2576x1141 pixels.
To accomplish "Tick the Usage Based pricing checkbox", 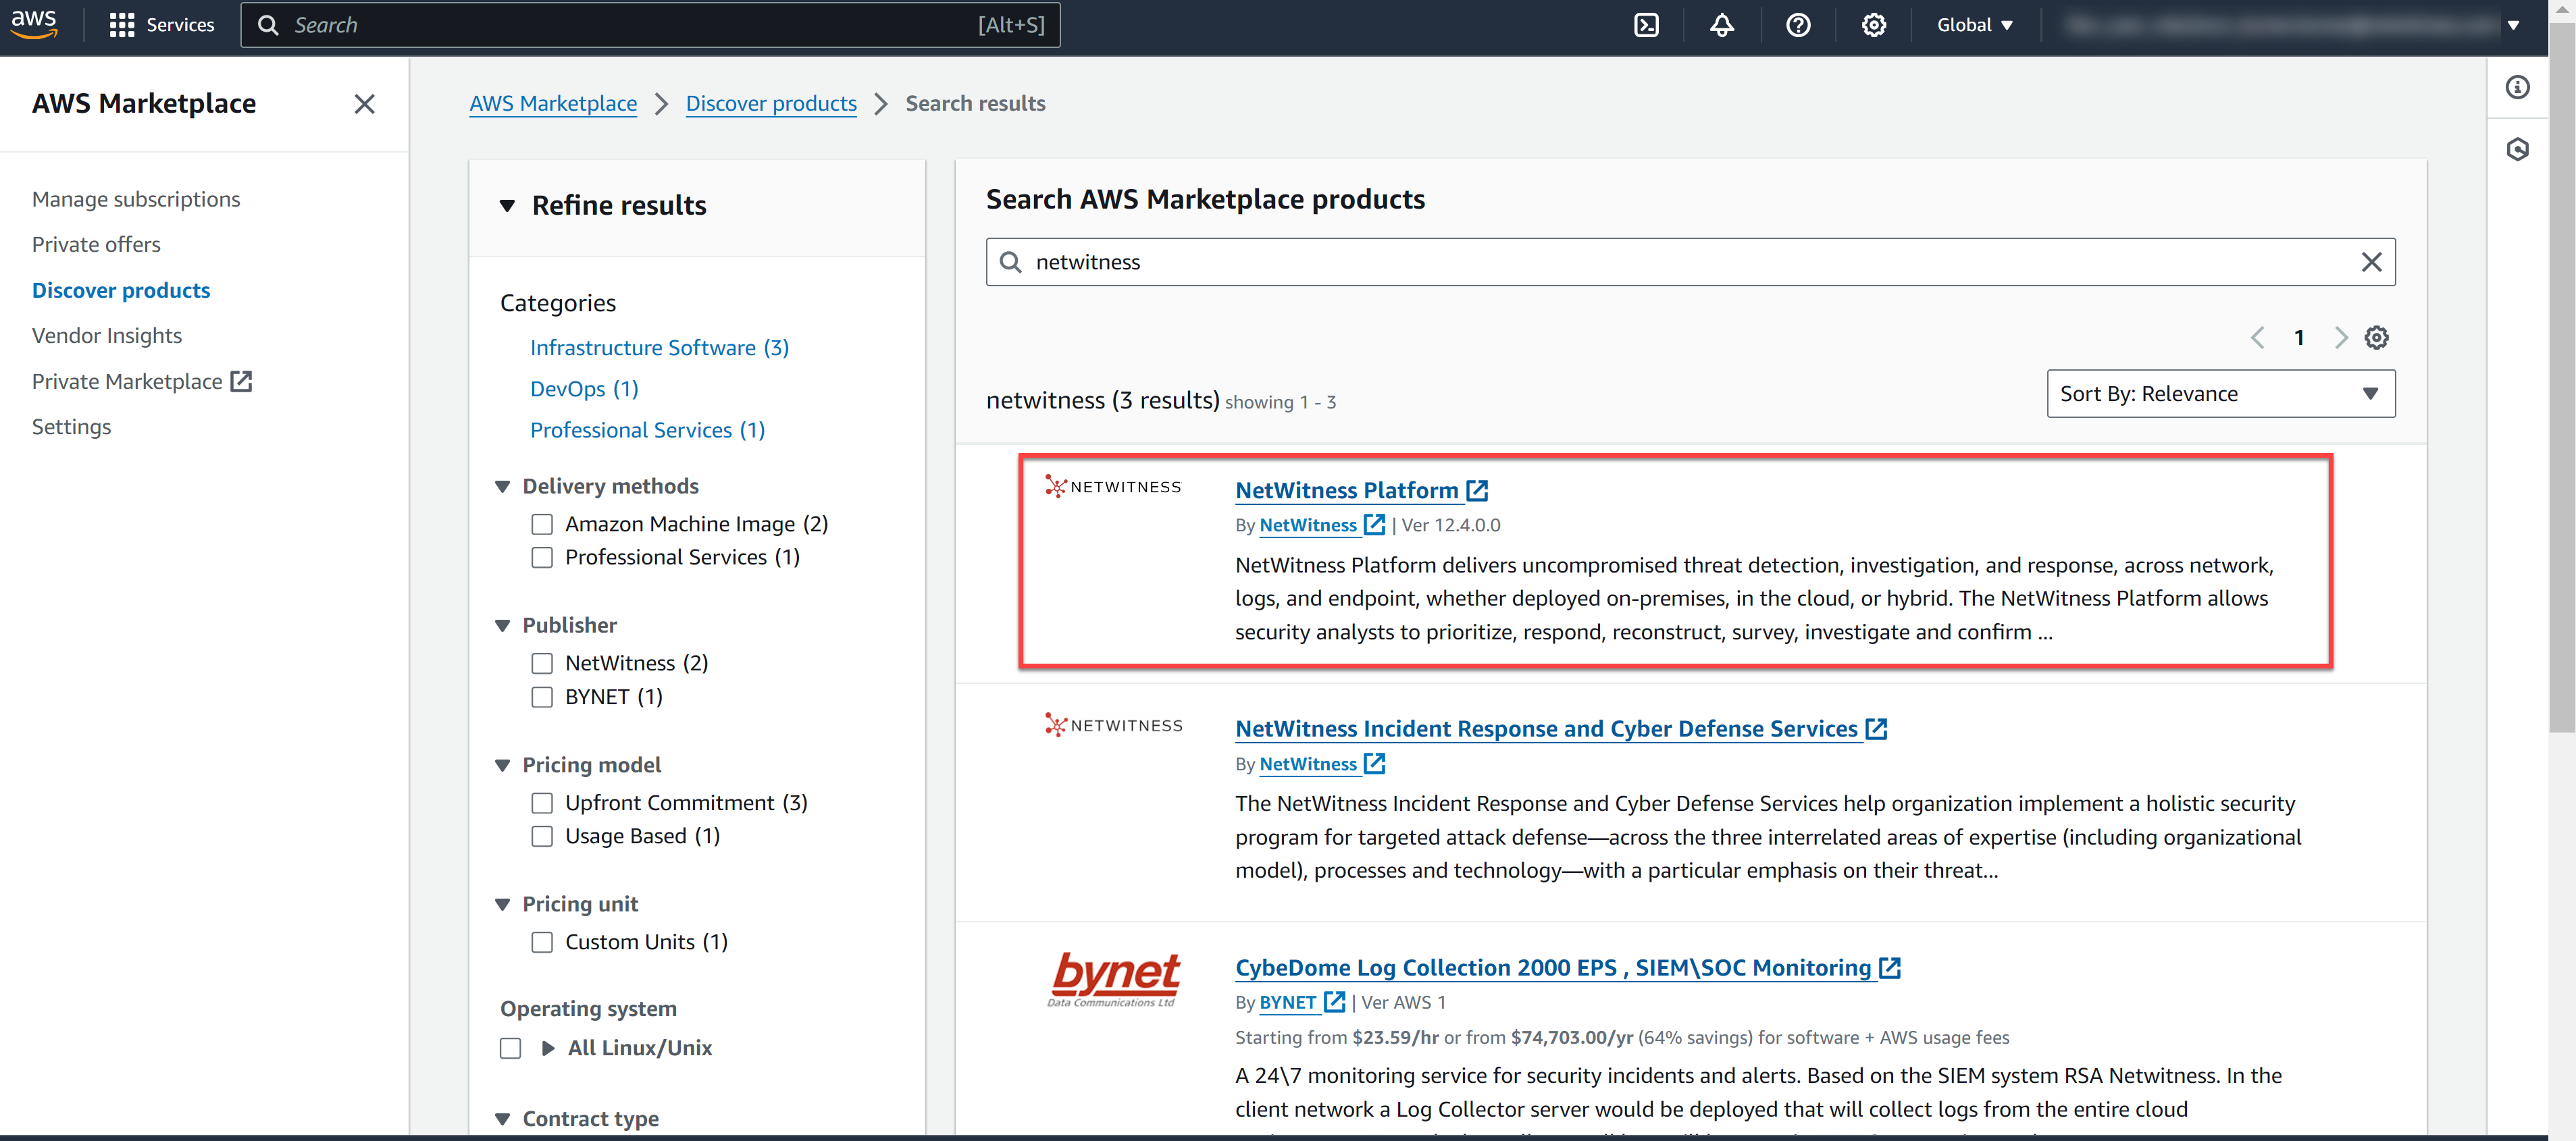I will [542, 836].
